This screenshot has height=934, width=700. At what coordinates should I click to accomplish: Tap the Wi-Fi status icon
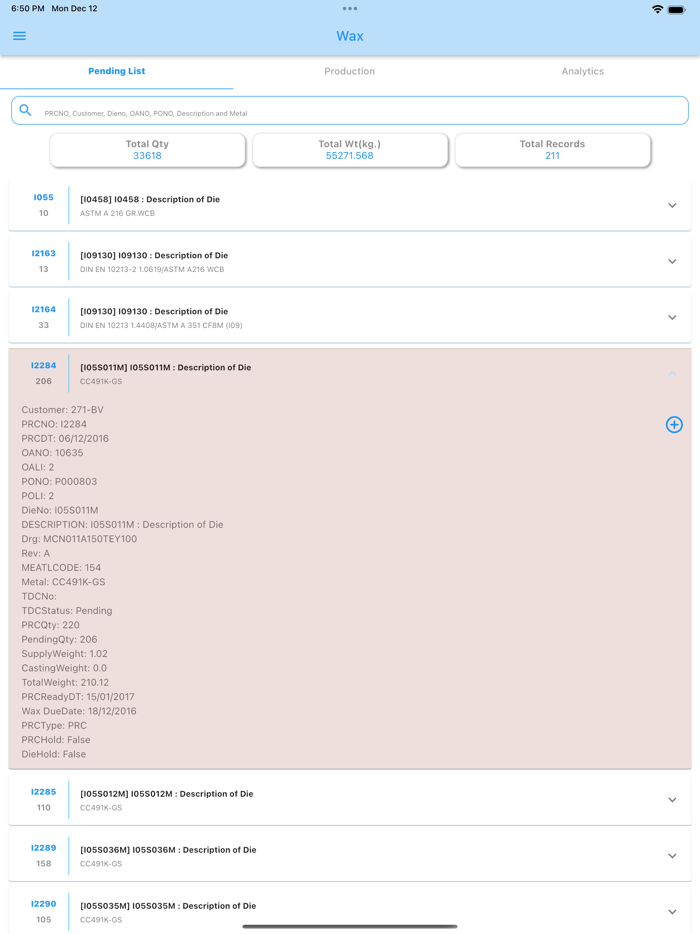coord(657,9)
